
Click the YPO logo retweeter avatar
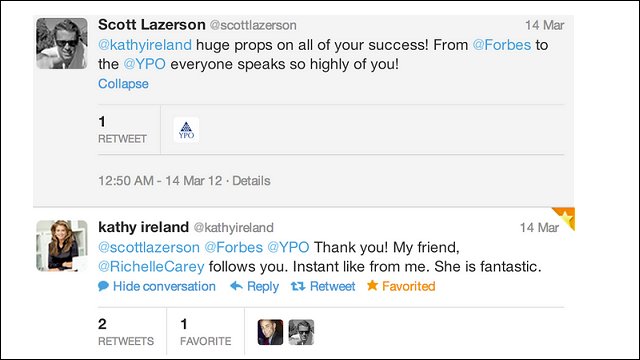pyautogui.click(x=186, y=130)
